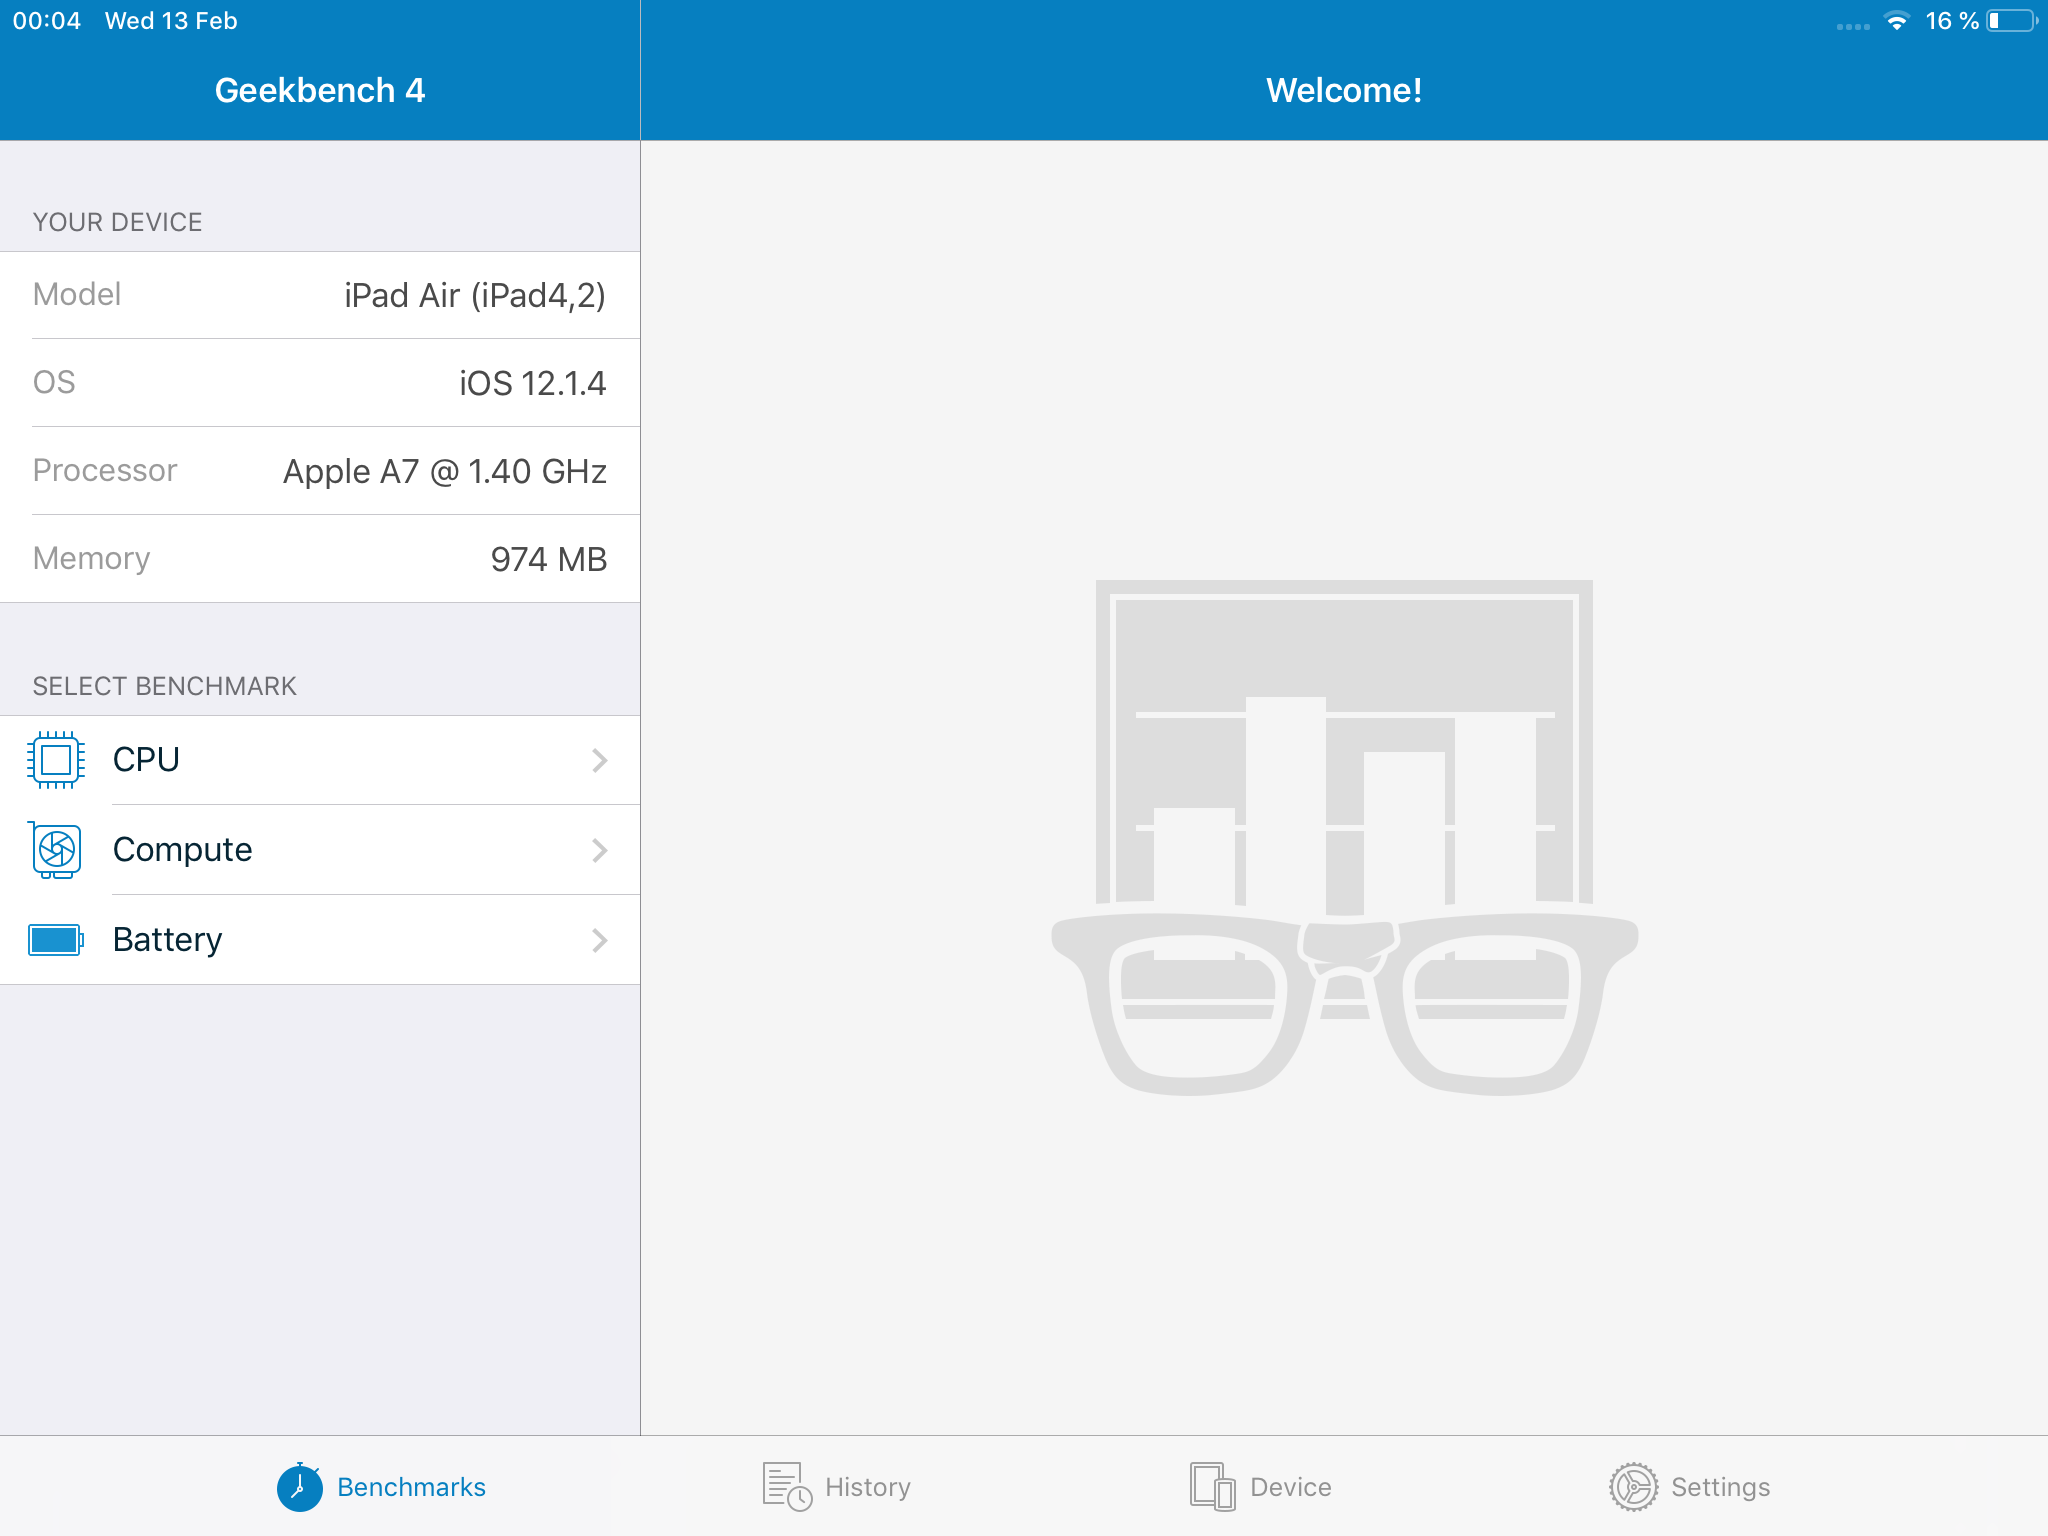2048x1536 pixels.
Task: Select the Battery benchmark row
Action: pyautogui.click(x=320, y=940)
